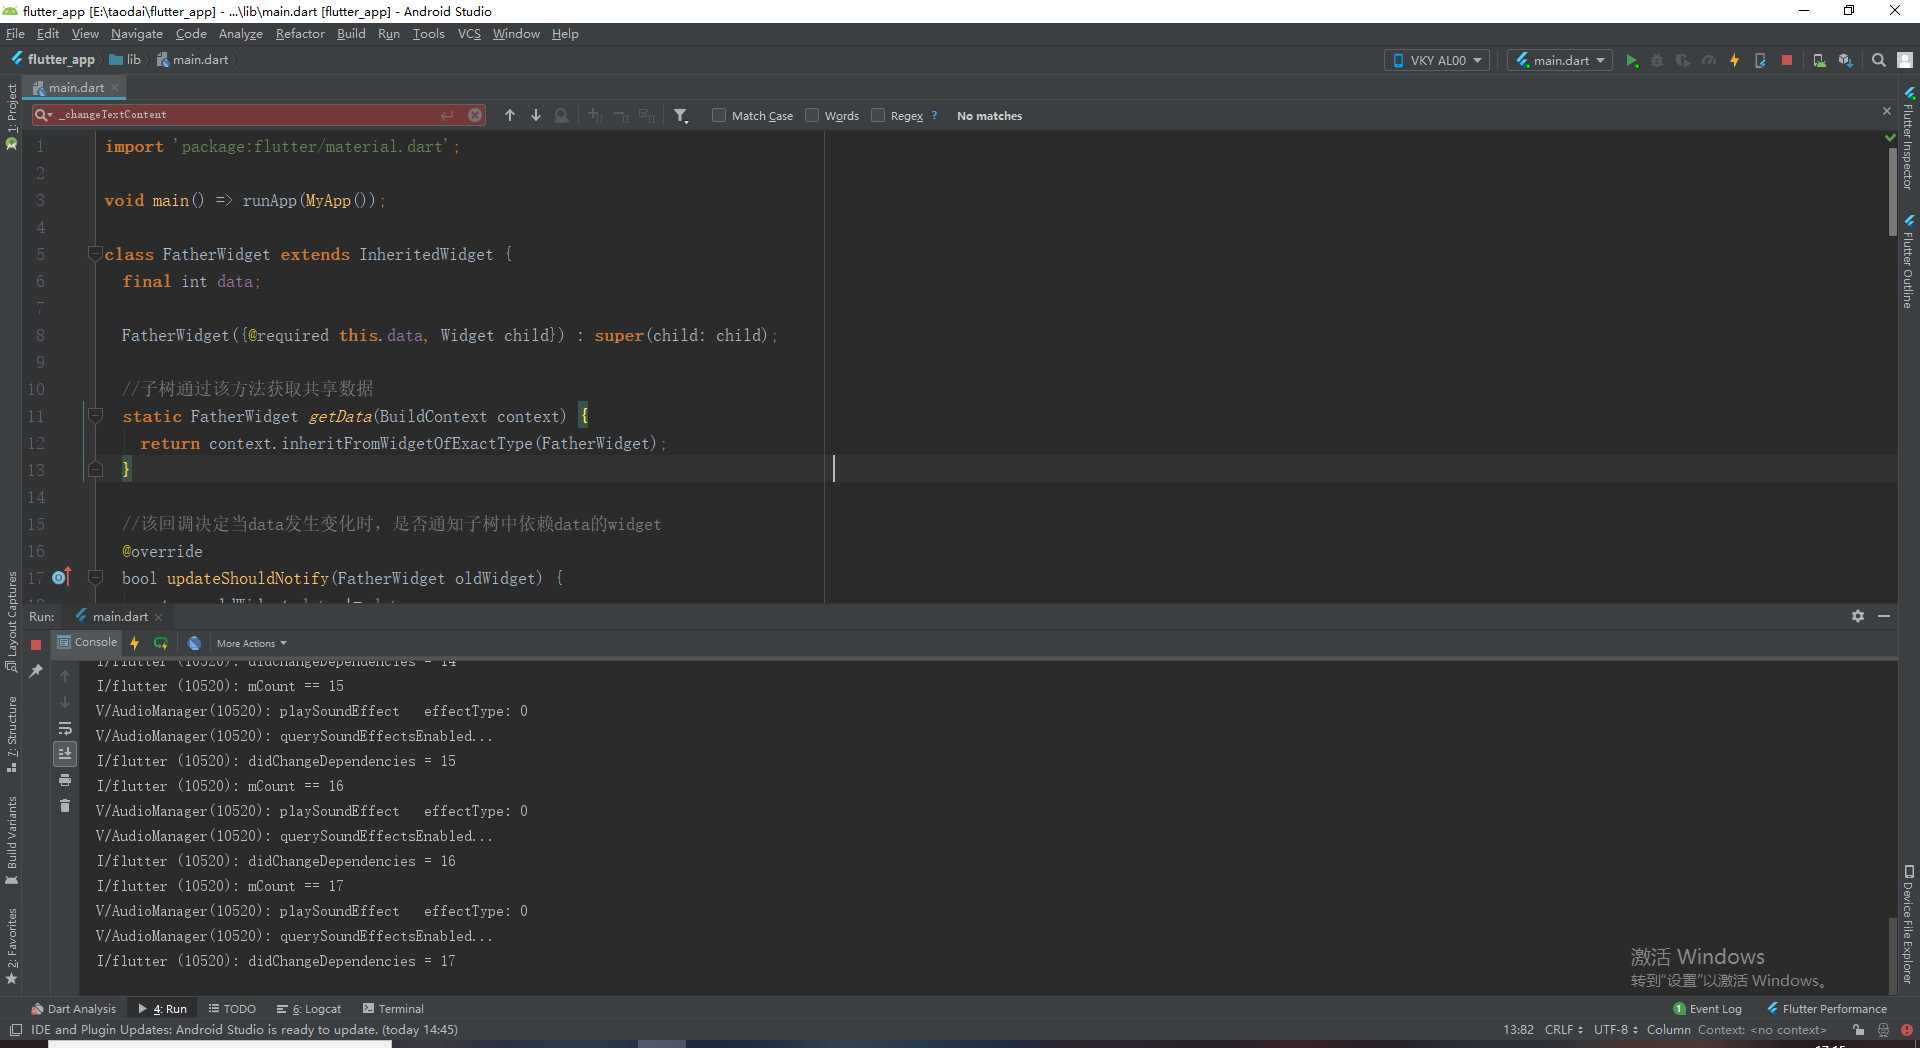The width and height of the screenshot is (1920, 1048).
Task: Open SDK Manager icon in toolbar
Action: coord(1845,61)
